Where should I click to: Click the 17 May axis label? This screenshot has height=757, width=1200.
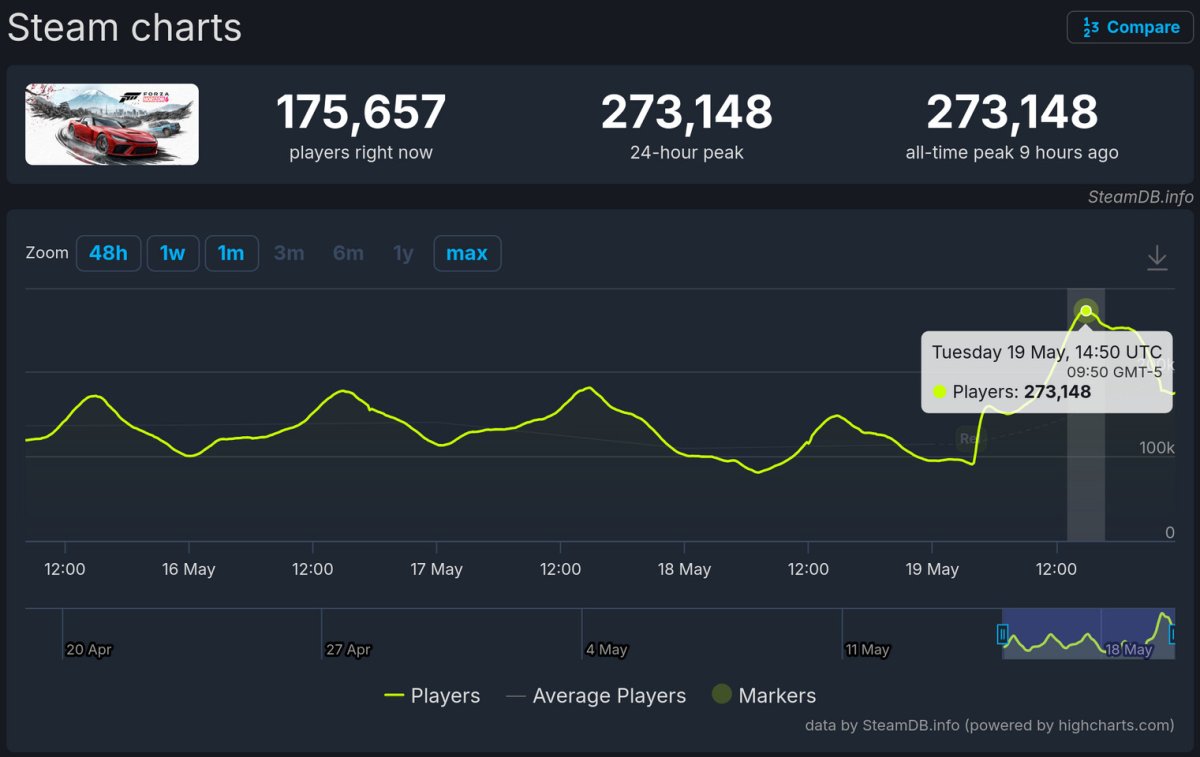pos(436,569)
